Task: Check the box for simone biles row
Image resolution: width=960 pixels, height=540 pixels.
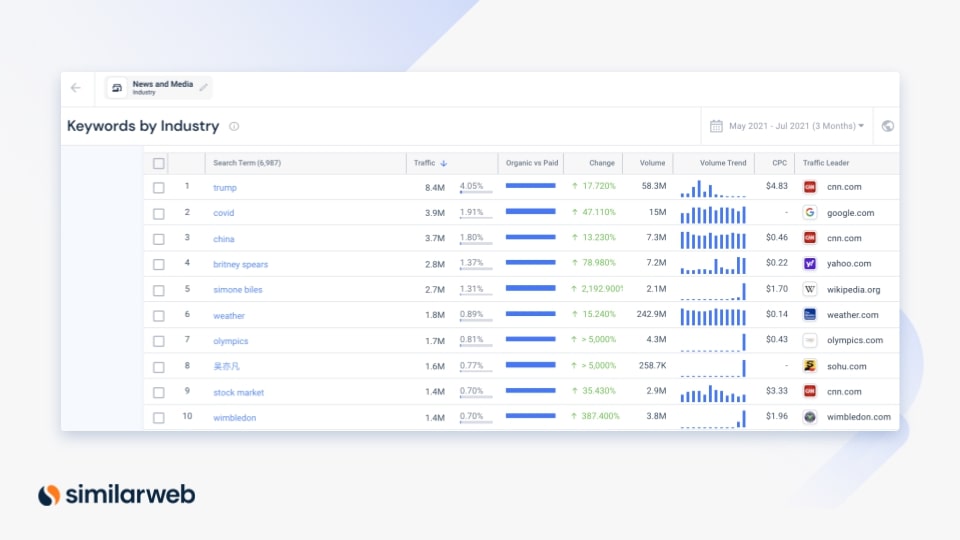Action: point(159,290)
